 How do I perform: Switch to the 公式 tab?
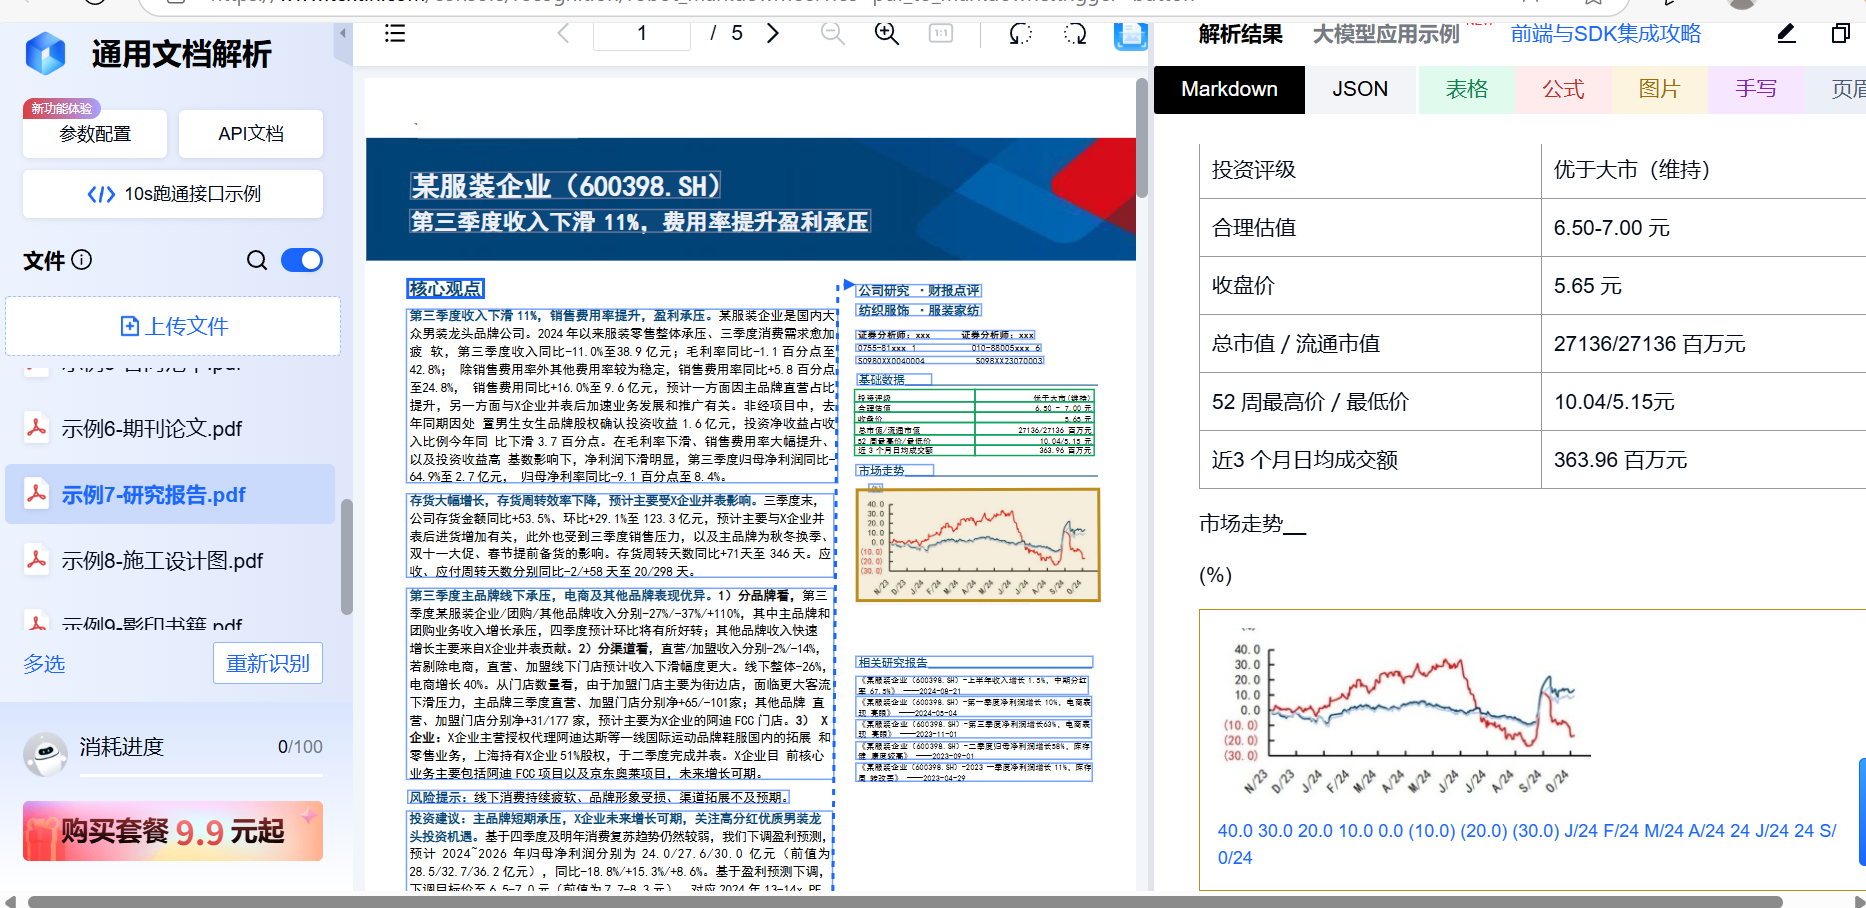pyautogui.click(x=1563, y=89)
